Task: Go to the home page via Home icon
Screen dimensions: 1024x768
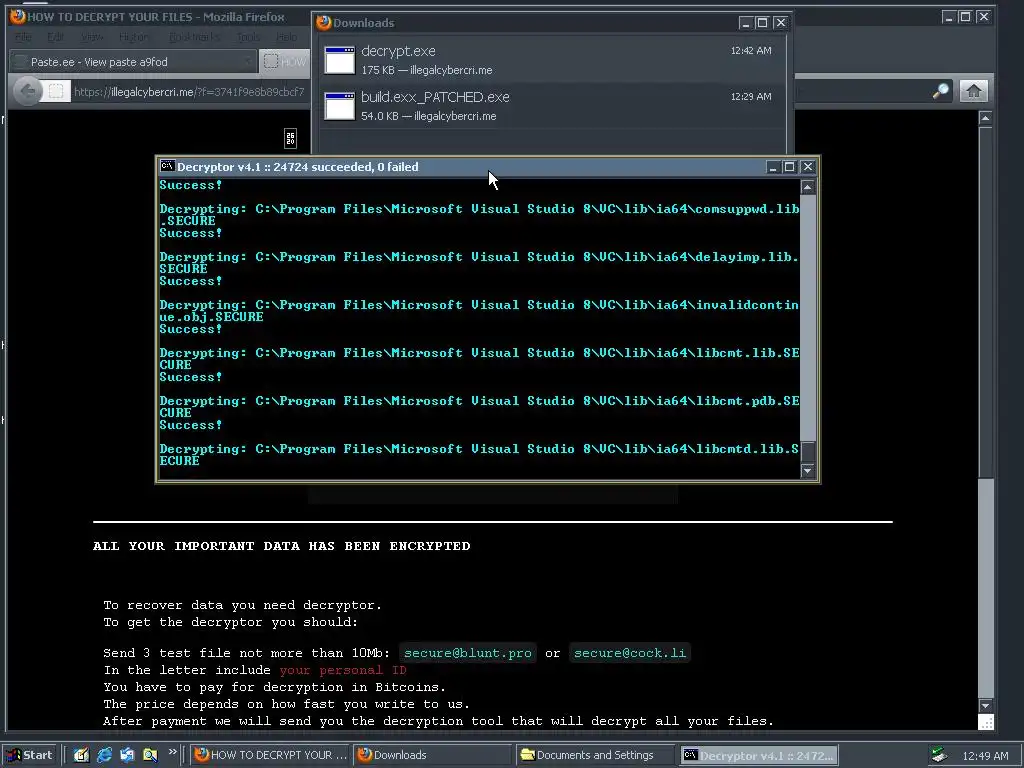Action: point(973,91)
